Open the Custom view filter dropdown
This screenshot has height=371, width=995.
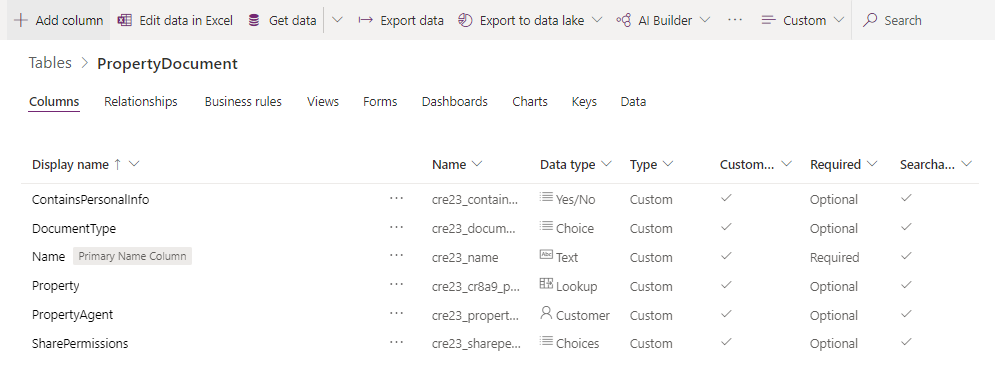click(802, 20)
